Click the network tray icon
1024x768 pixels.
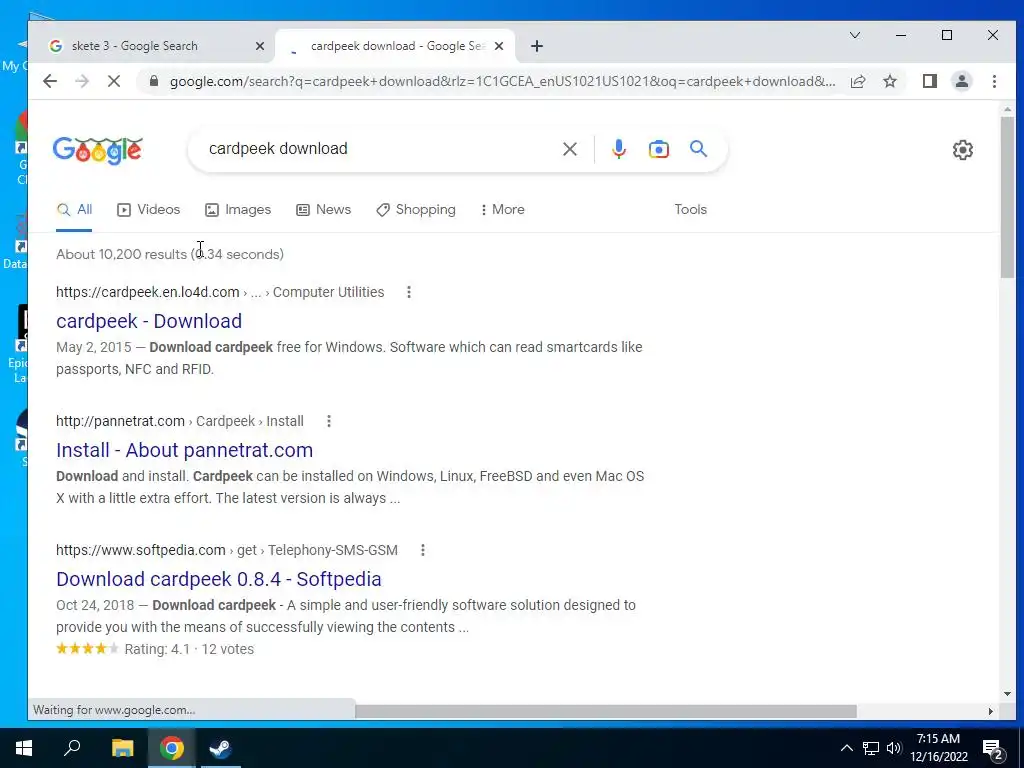tap(871, 748)
